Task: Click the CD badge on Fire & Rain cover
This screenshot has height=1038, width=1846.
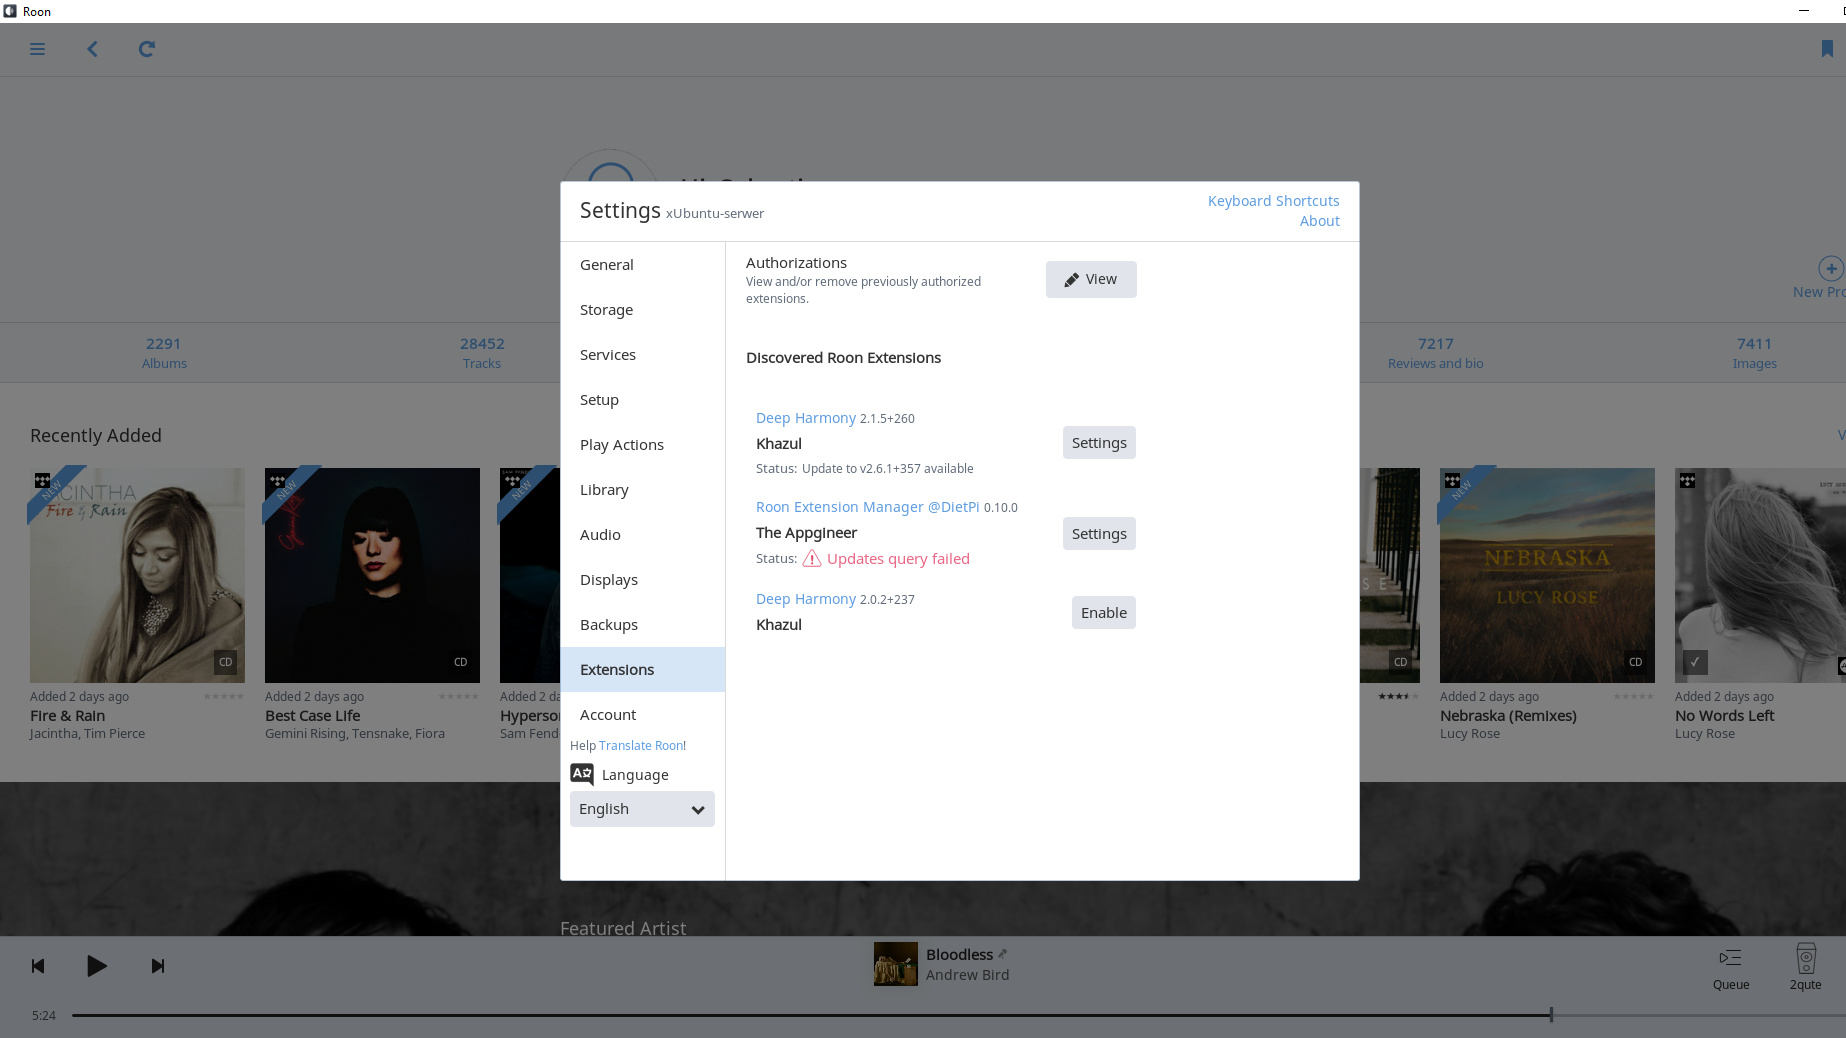Action: point(226,662)
